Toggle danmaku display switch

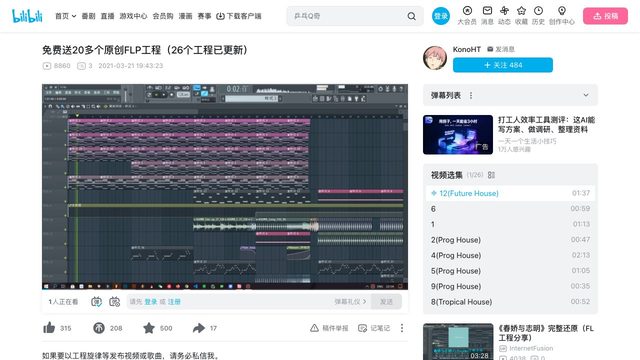point(96,302)
